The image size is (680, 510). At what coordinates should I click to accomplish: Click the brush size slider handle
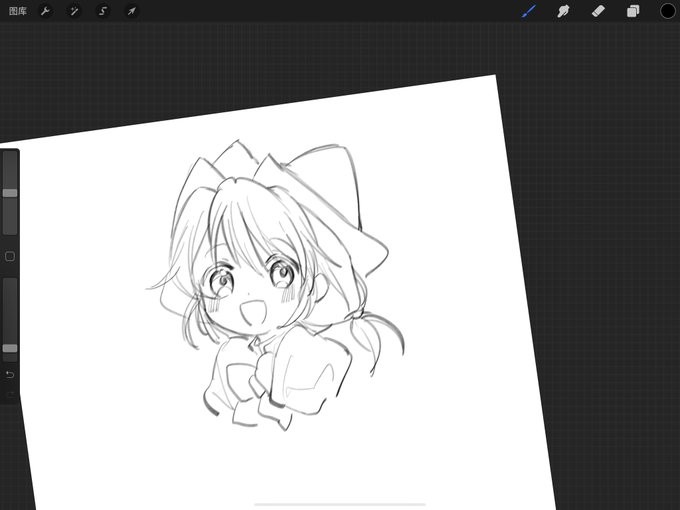[x=10, y=193]
